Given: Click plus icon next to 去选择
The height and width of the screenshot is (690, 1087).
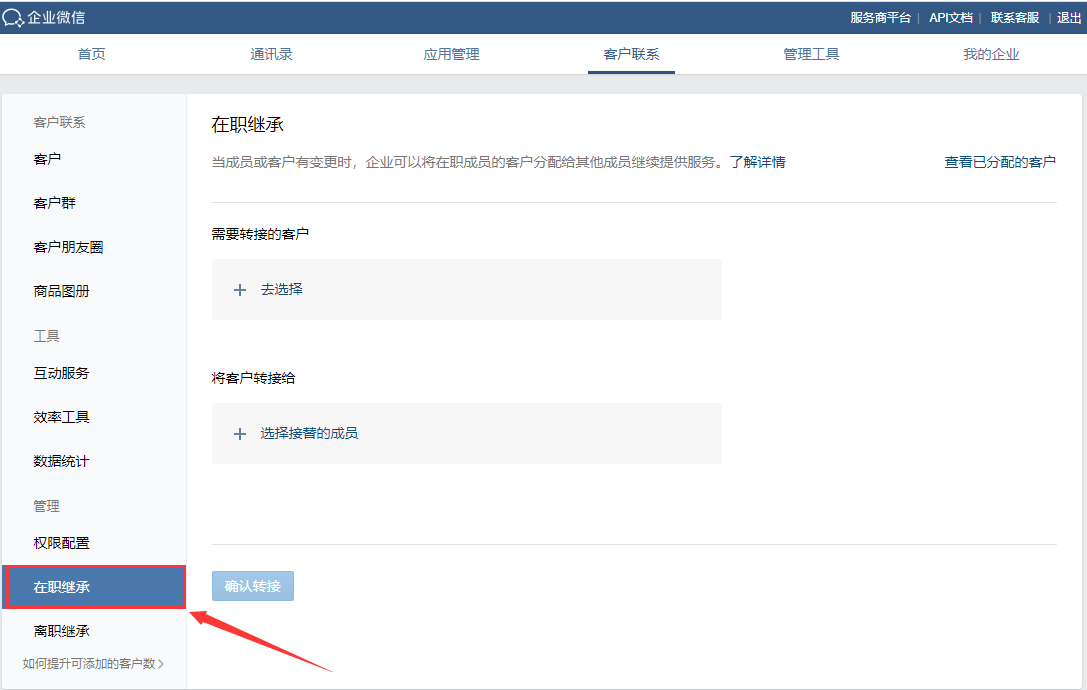Looking at the screenshot, I should coord(239,290).
